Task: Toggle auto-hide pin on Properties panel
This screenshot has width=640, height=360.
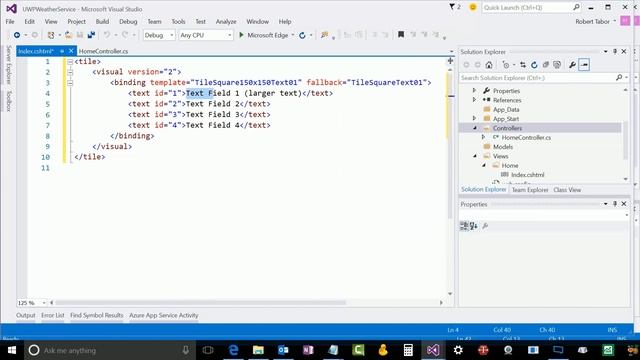Action: pyautogui.click(x=615, y=204)
